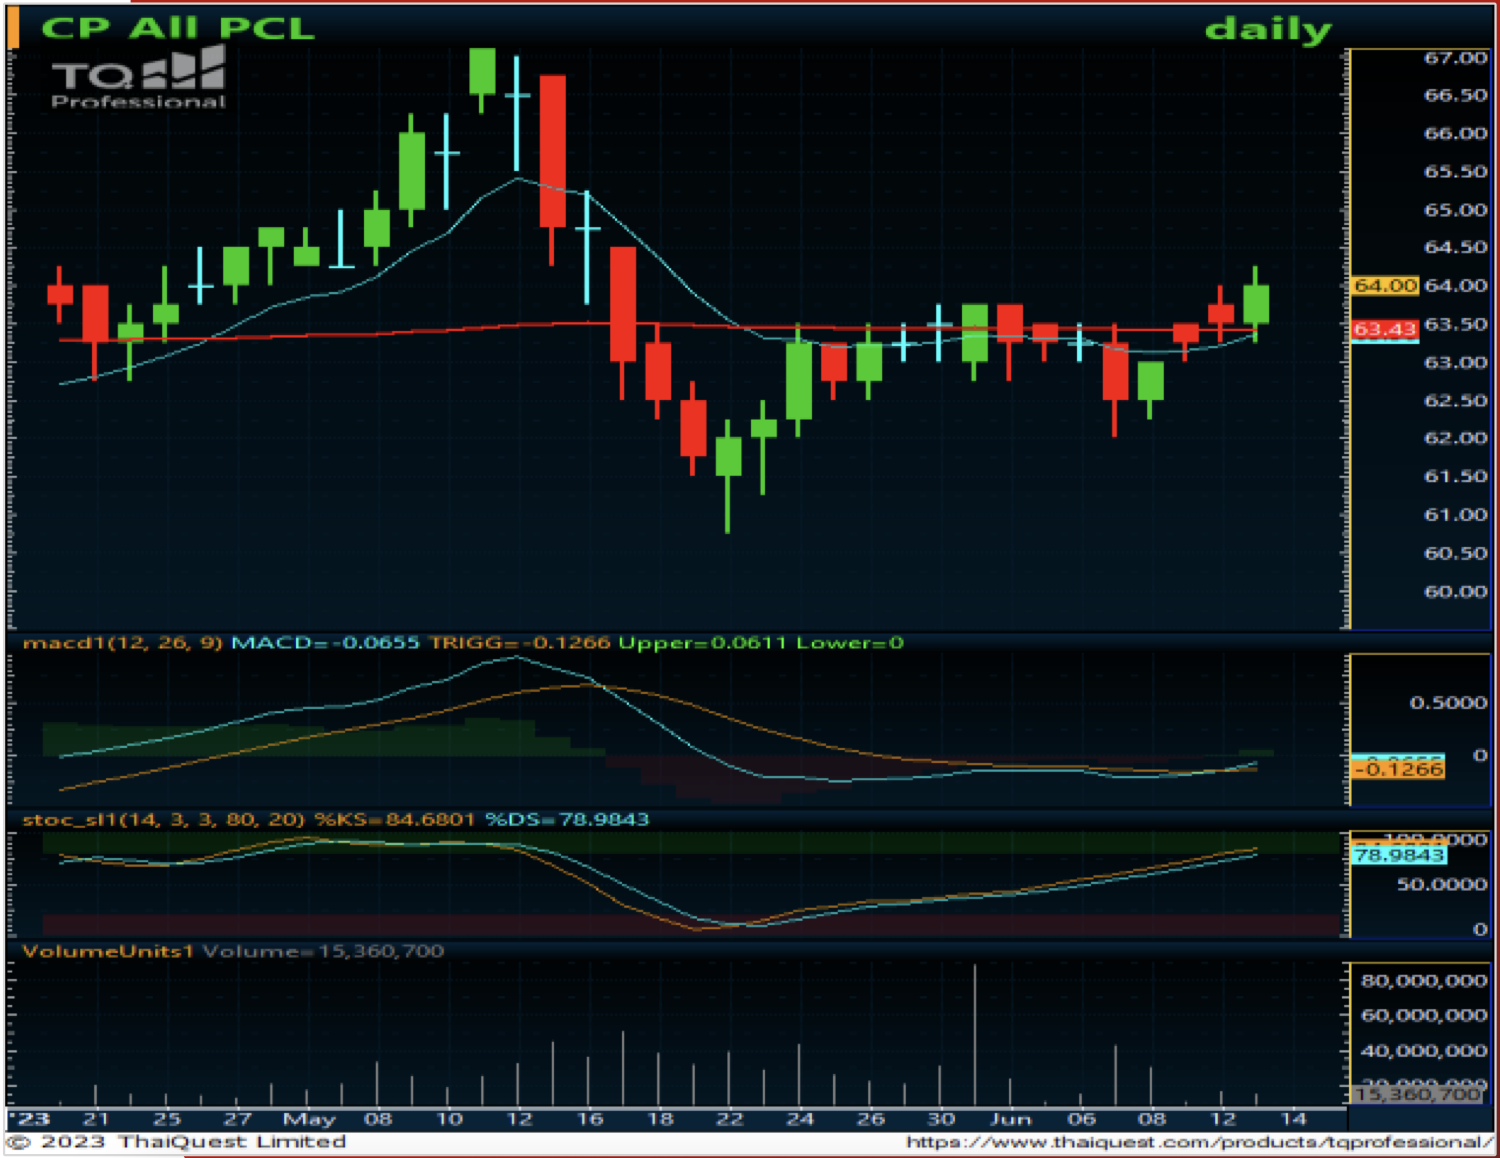Click the 22 date axis label
The height and width of the screenshot is (1158, 1500).
(x=730, y=1119)
